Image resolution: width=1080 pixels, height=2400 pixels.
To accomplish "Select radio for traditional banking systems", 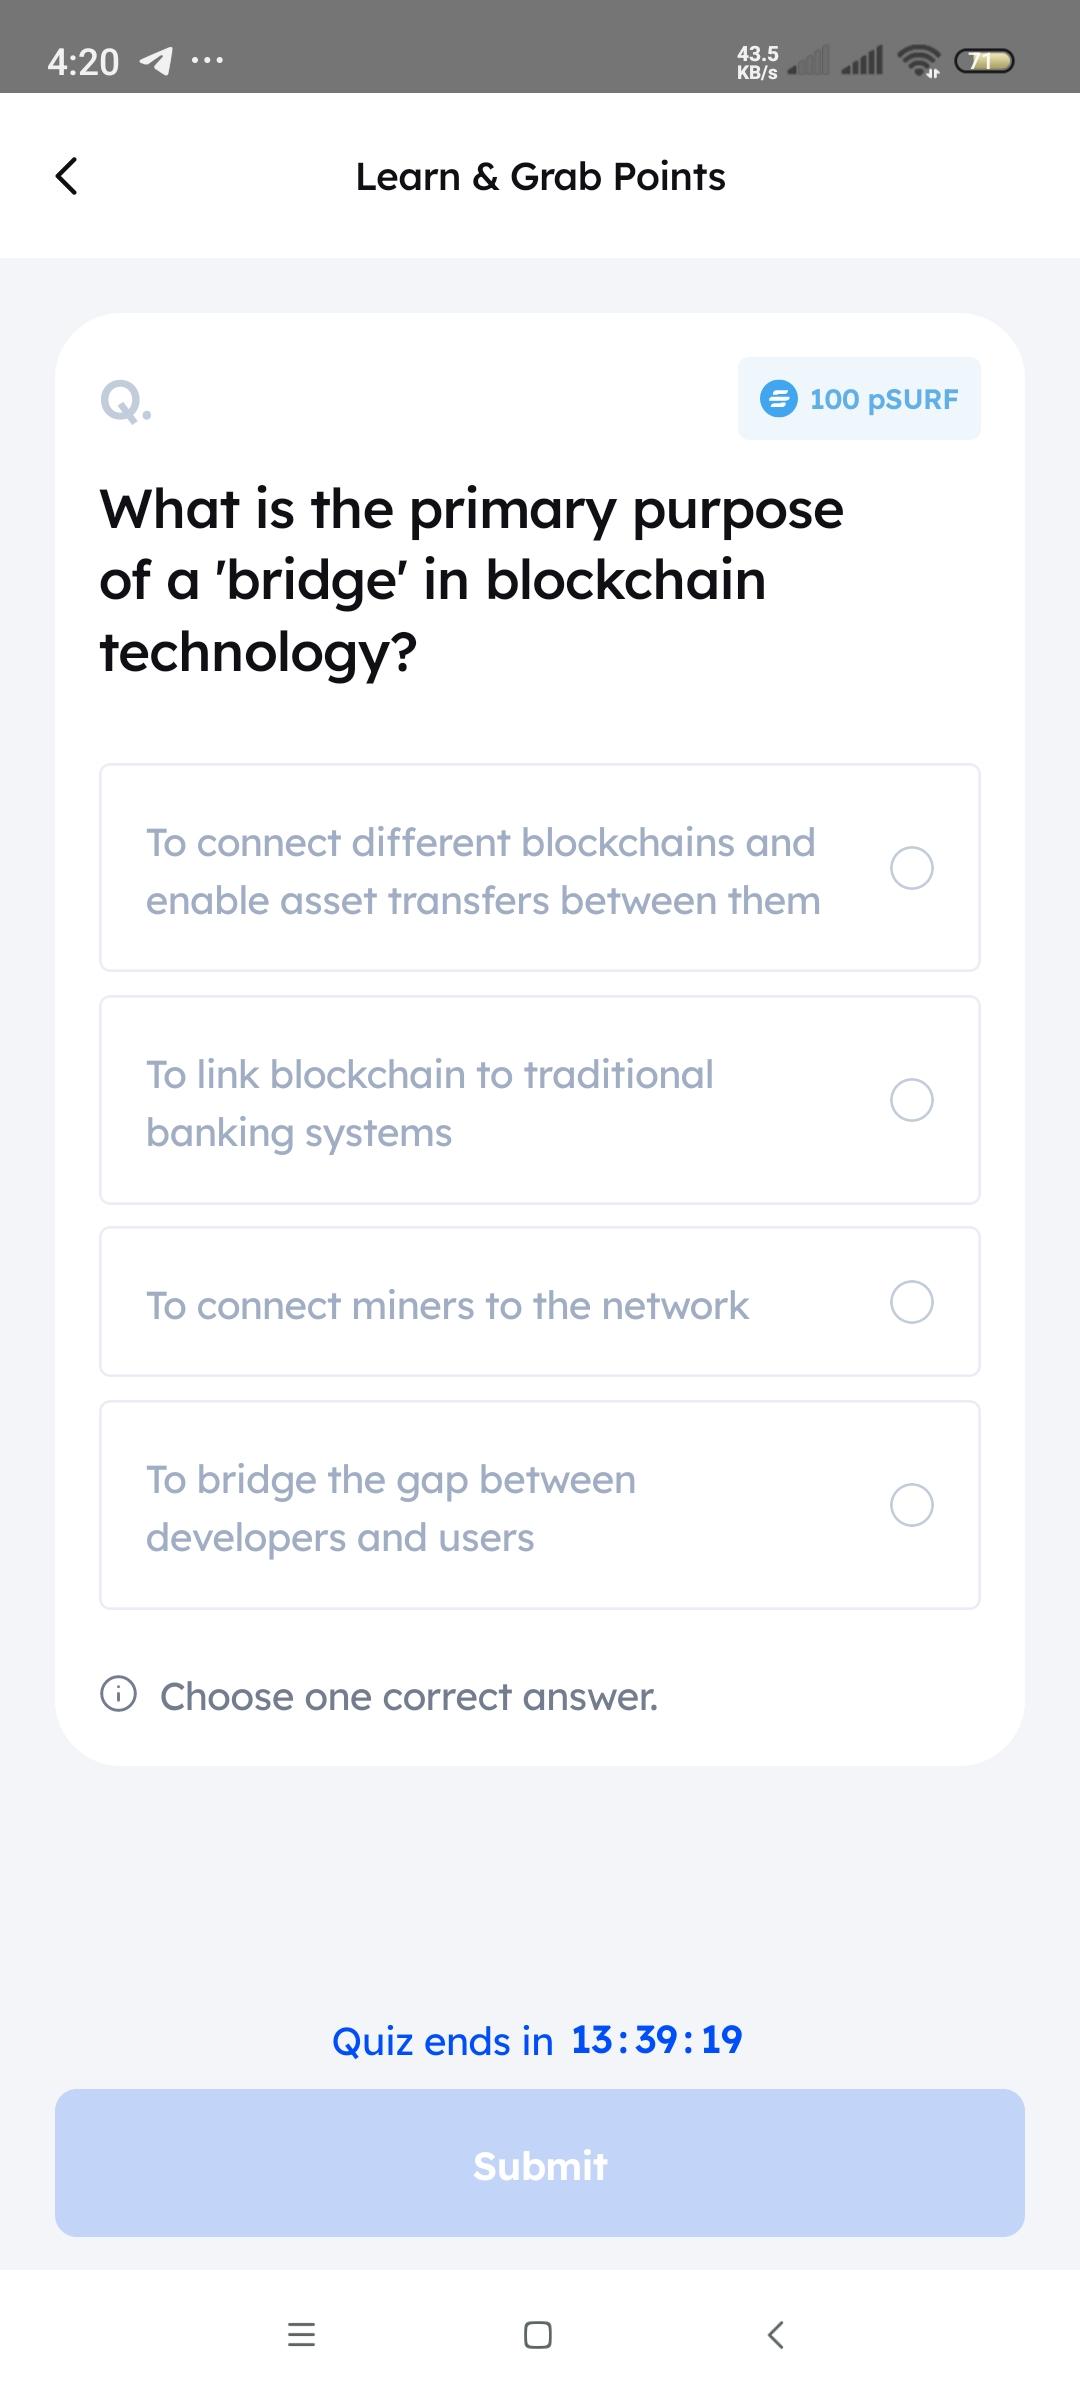I will click(x=911, y=1100).
